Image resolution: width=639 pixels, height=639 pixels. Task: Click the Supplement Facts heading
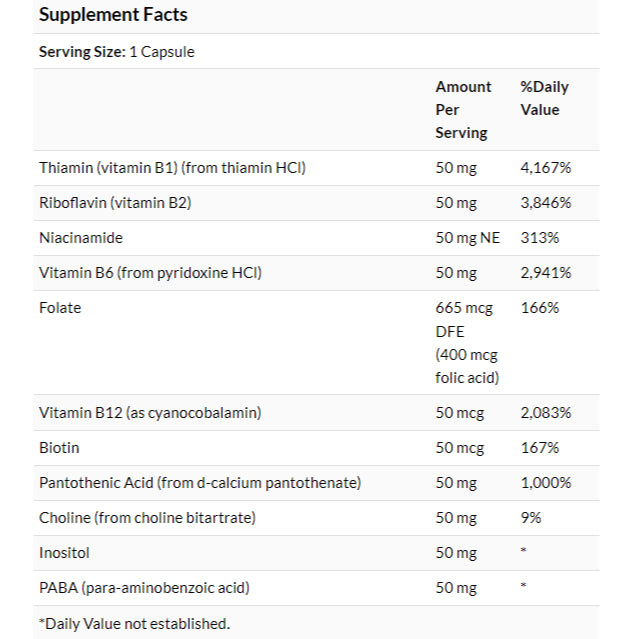click(x=113, y=15)
